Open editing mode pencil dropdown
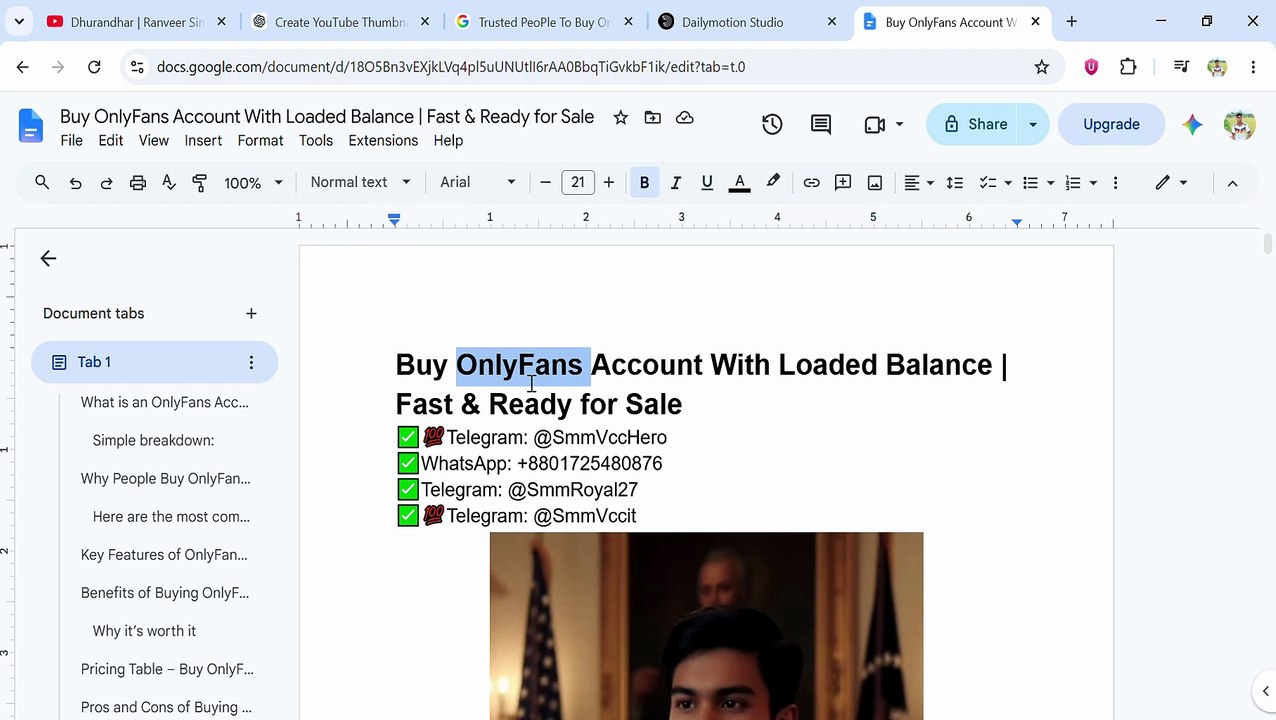 [x=1171, y=182]
